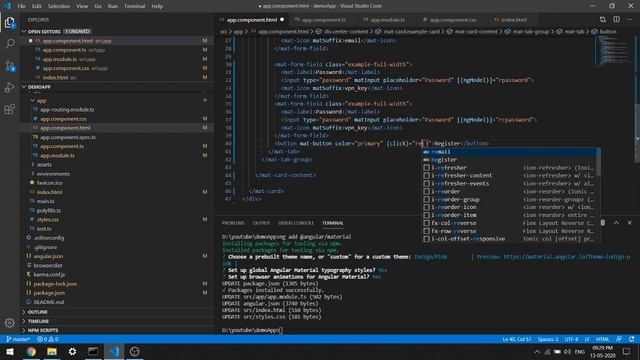Open the File menu
This screenshot has width=640, height=360.
21,6
